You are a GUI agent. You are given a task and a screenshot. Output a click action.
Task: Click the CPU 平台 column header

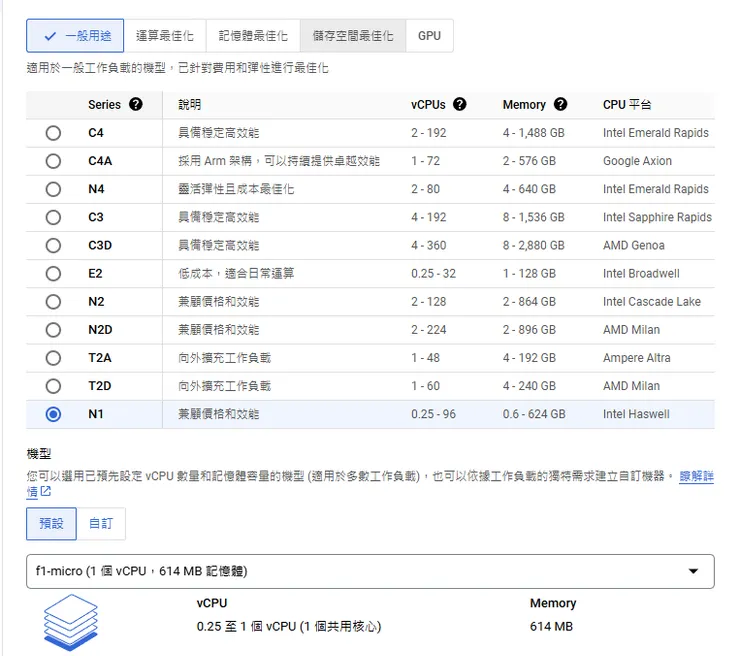pyautogui.click(x=627, y=104)
